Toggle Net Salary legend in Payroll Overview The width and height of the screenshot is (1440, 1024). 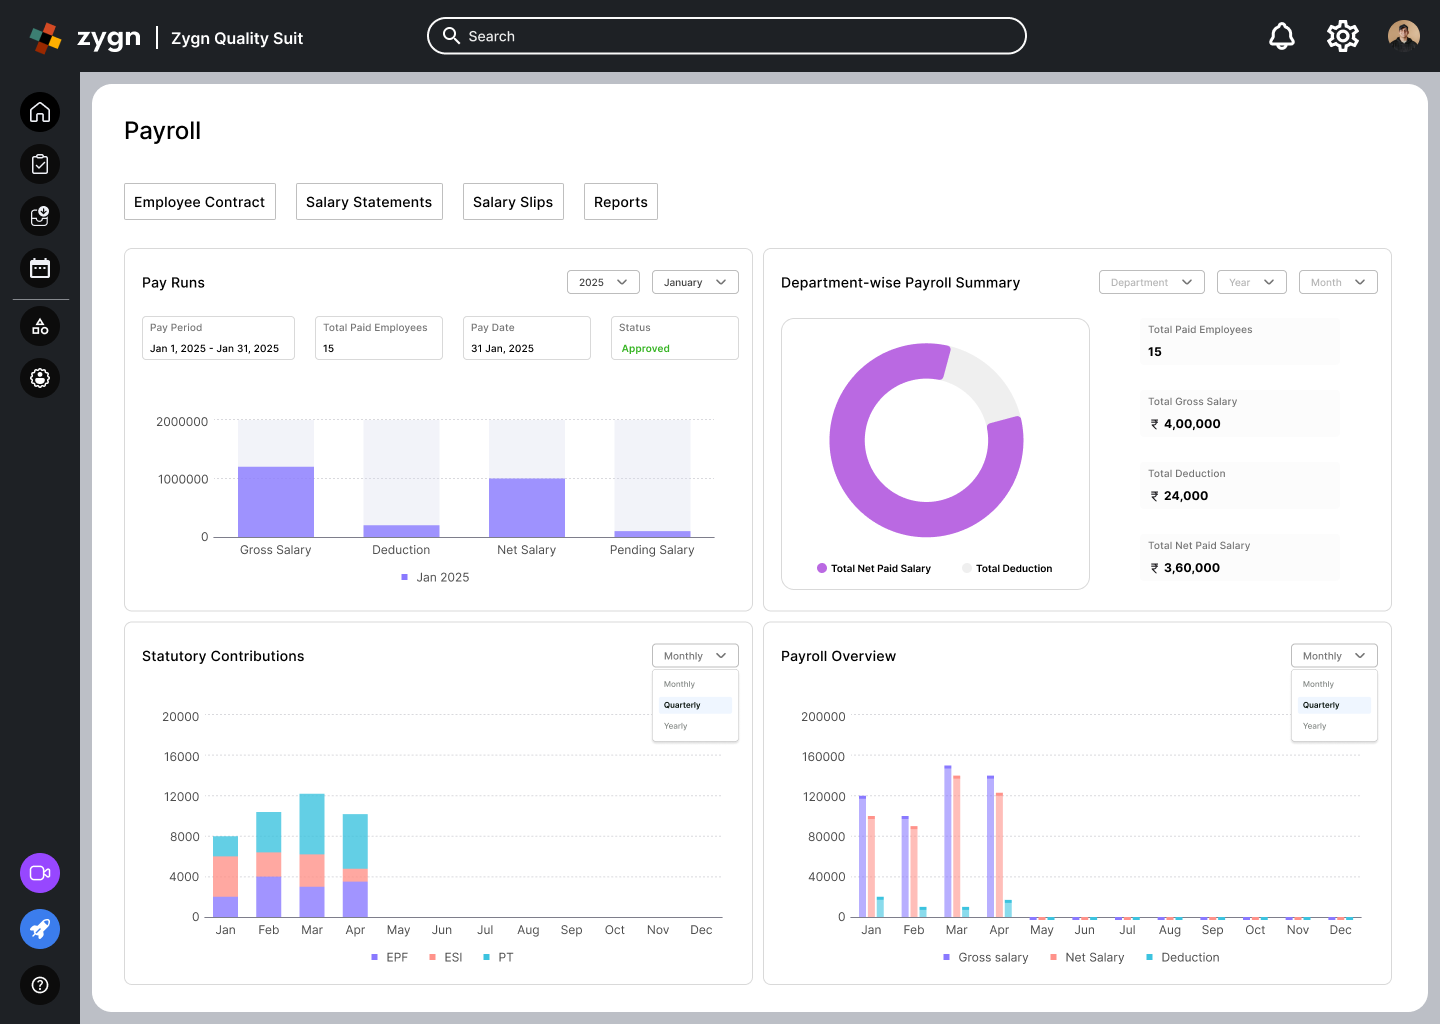[1087, 957]
